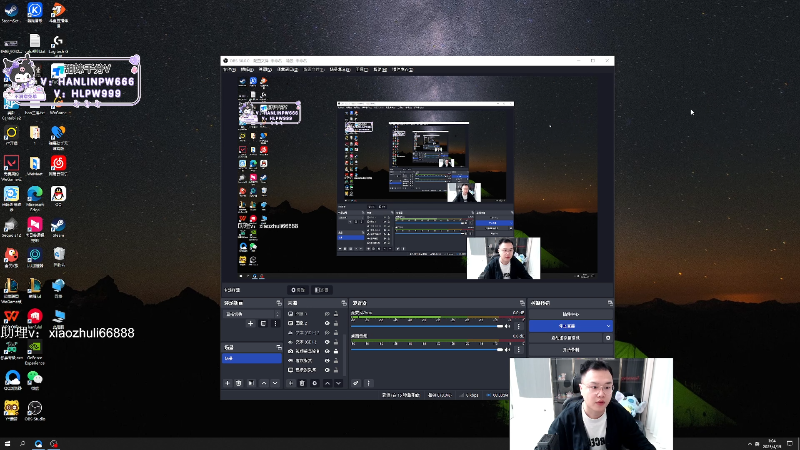Move scene down arrow in Scenes dock
This screenshot has height=450, width=800.
tap(275, 383)
